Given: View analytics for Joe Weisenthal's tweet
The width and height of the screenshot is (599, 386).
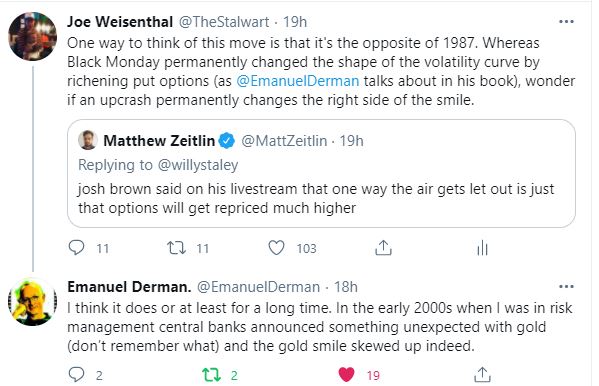Looking at the screenshot, I should (x=482, y=248).
